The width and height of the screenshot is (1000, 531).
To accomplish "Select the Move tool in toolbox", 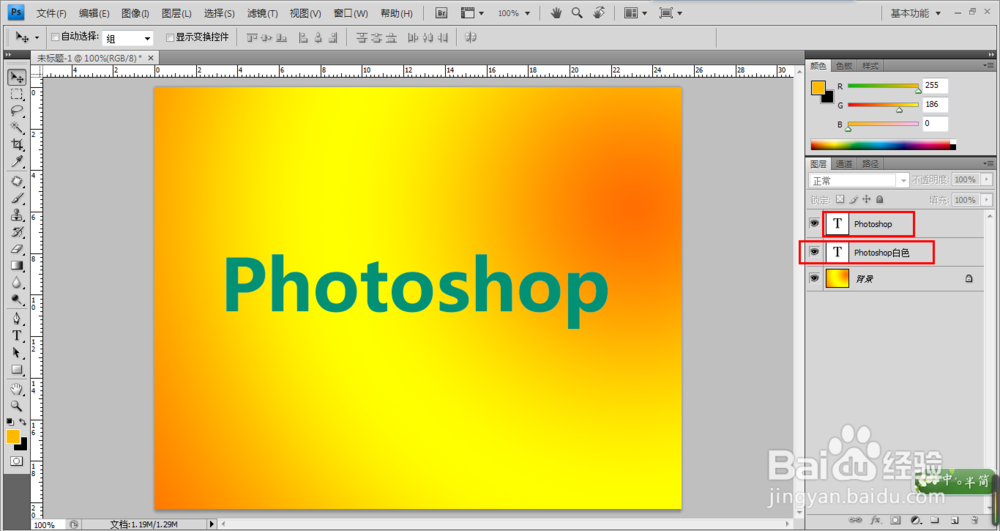I will coord(17,77).
